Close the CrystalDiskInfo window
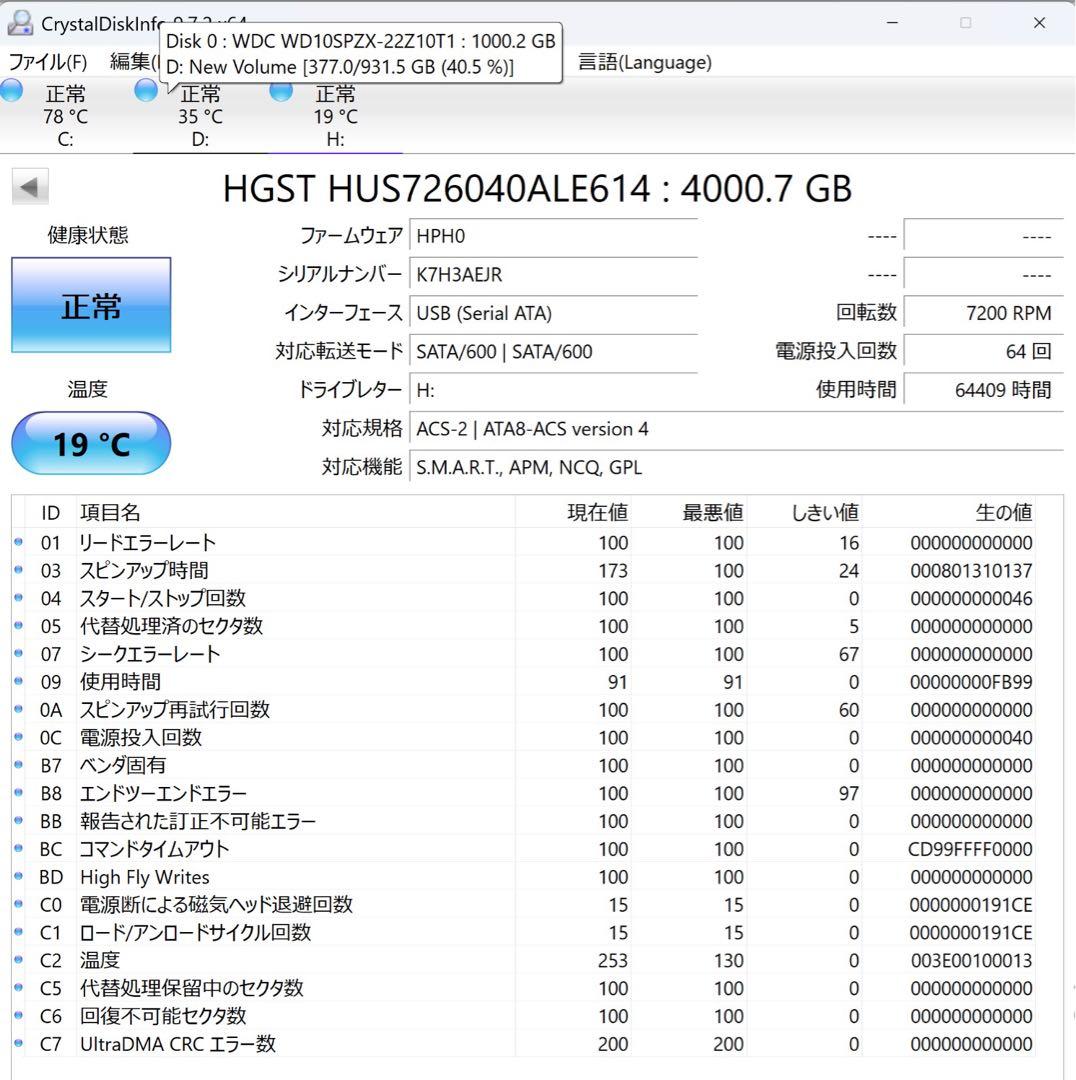 1039,23
